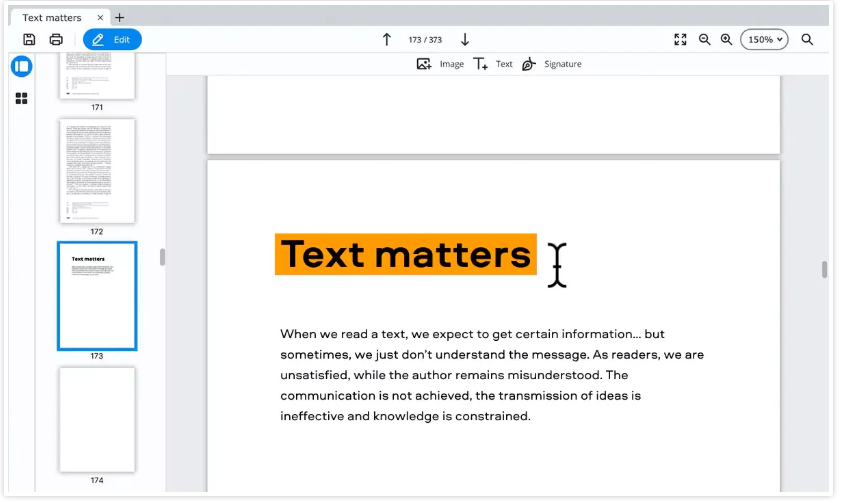Viewport: 842px width, 503px height.
Task: Click the zoom out magnifier
Action: [704, 40]
